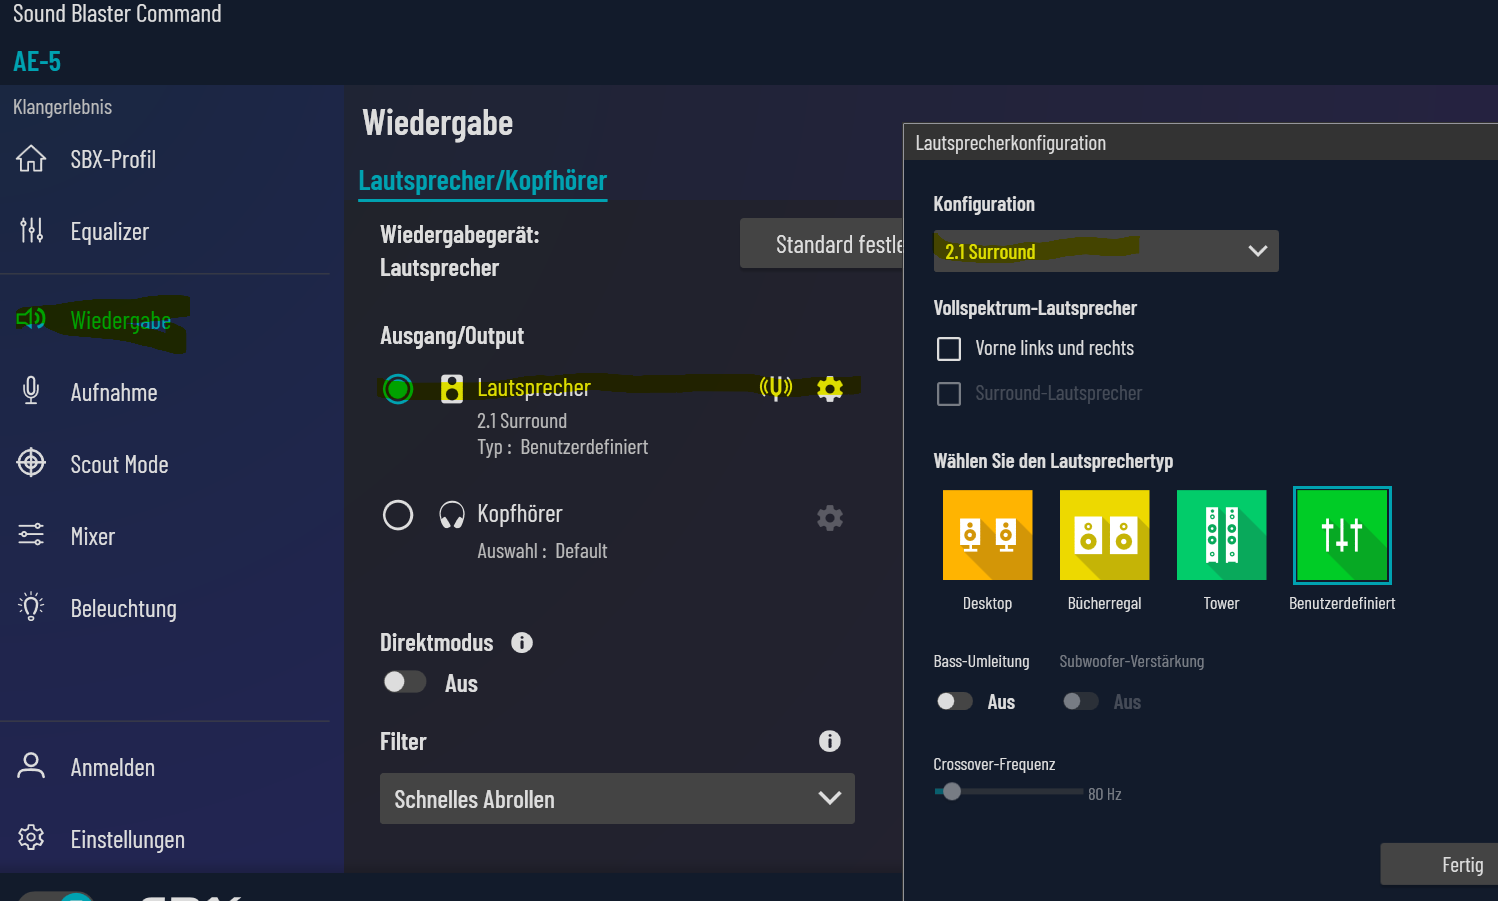This screenshot has width=1498, height=901.
Task: Open Equalizer section
Action: pos(109,231)
